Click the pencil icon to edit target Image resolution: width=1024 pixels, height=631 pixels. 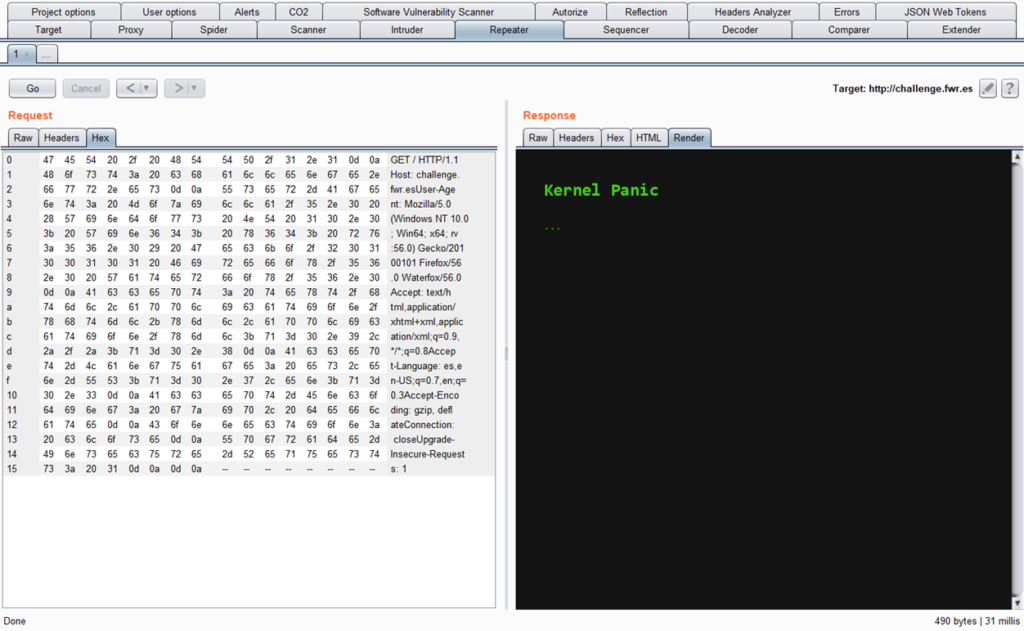coord(987,89)
